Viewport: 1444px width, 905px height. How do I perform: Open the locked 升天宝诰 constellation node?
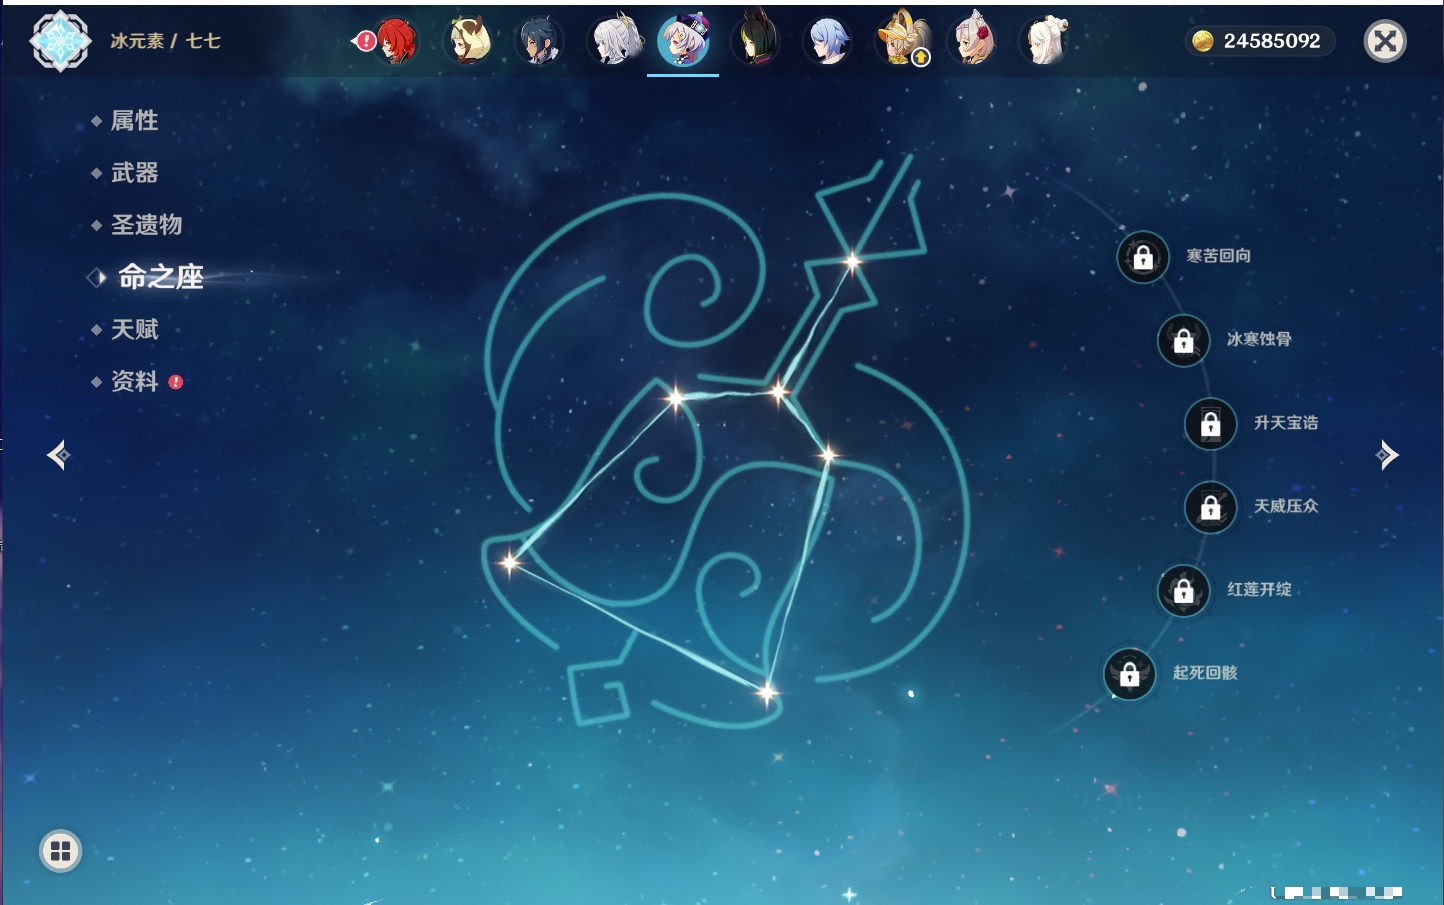1211,424
